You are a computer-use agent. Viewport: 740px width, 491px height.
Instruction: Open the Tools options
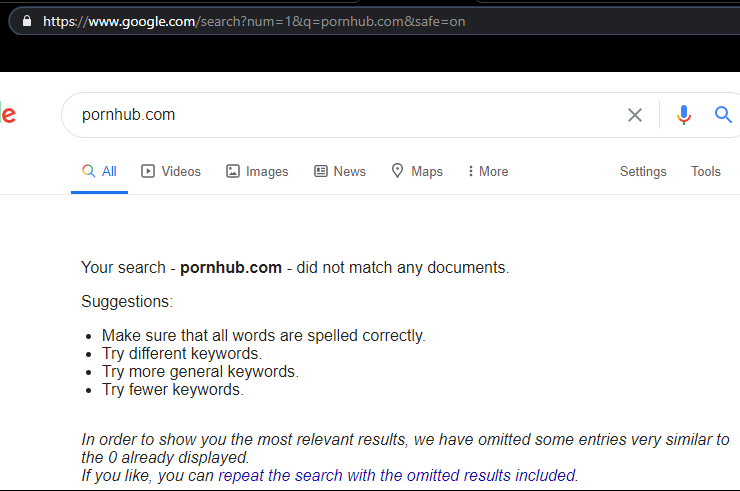pyautogui.click(x=706, y=171)
